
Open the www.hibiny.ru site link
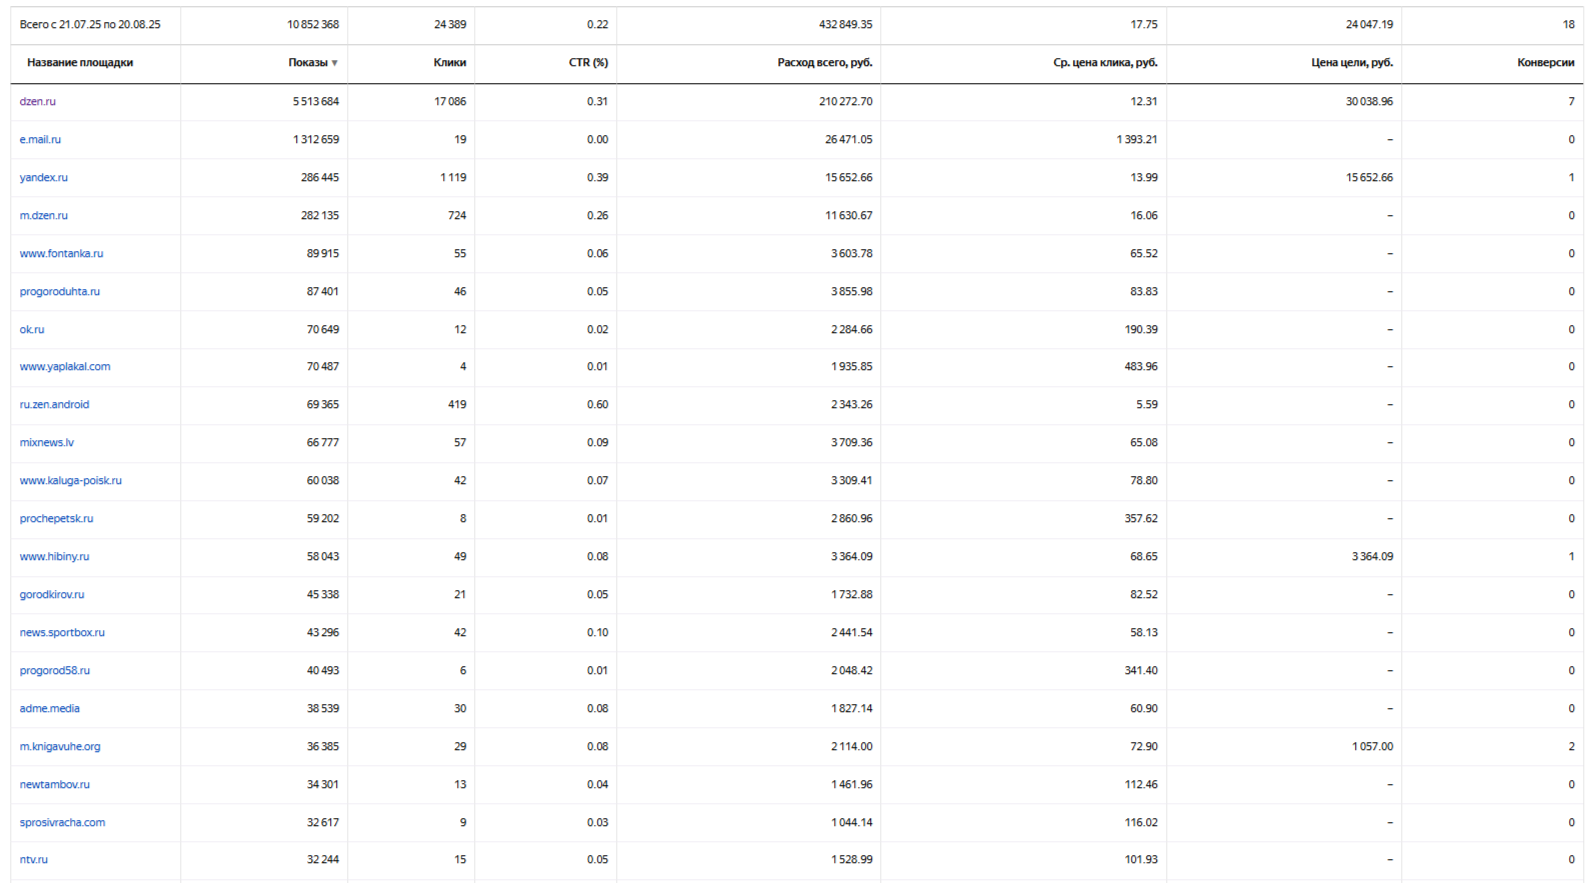[54, 556]
